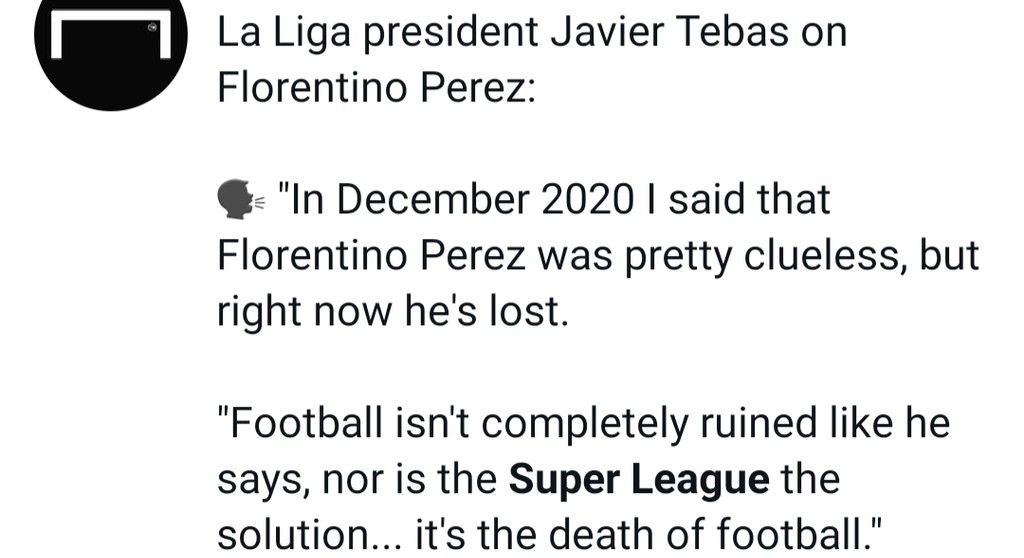Click the bold Super League text

[x=639, y=480]
